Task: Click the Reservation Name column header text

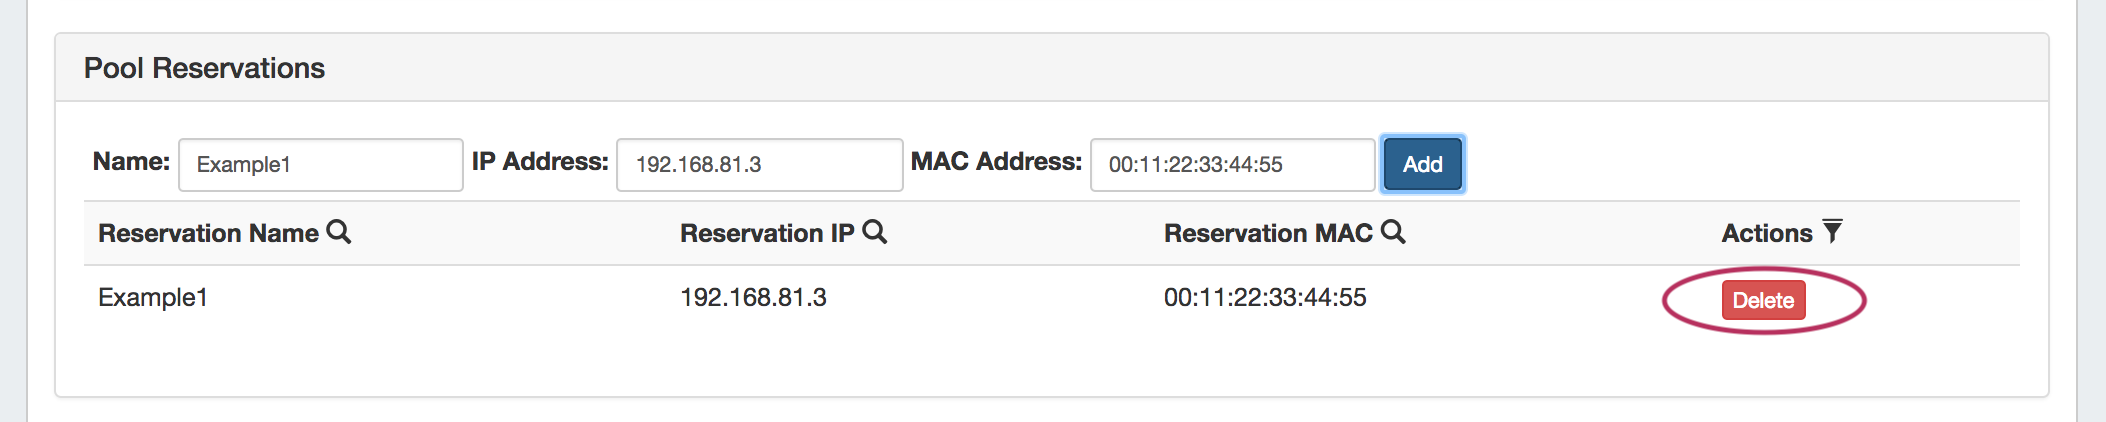Action: [208, 233]
